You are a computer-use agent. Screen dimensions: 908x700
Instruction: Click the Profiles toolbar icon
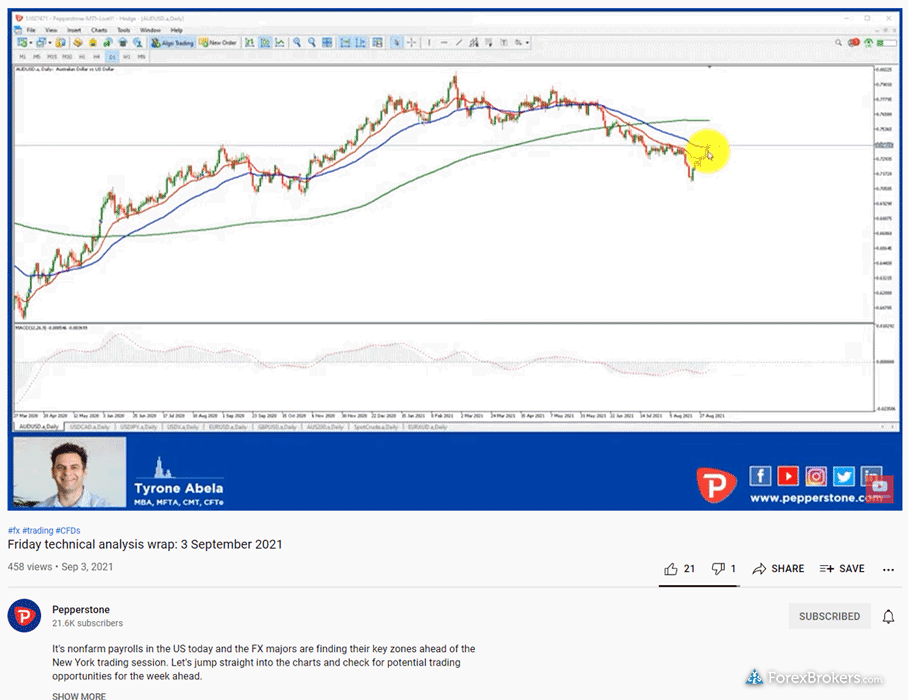pyautogui.click(x=41, y=43)
